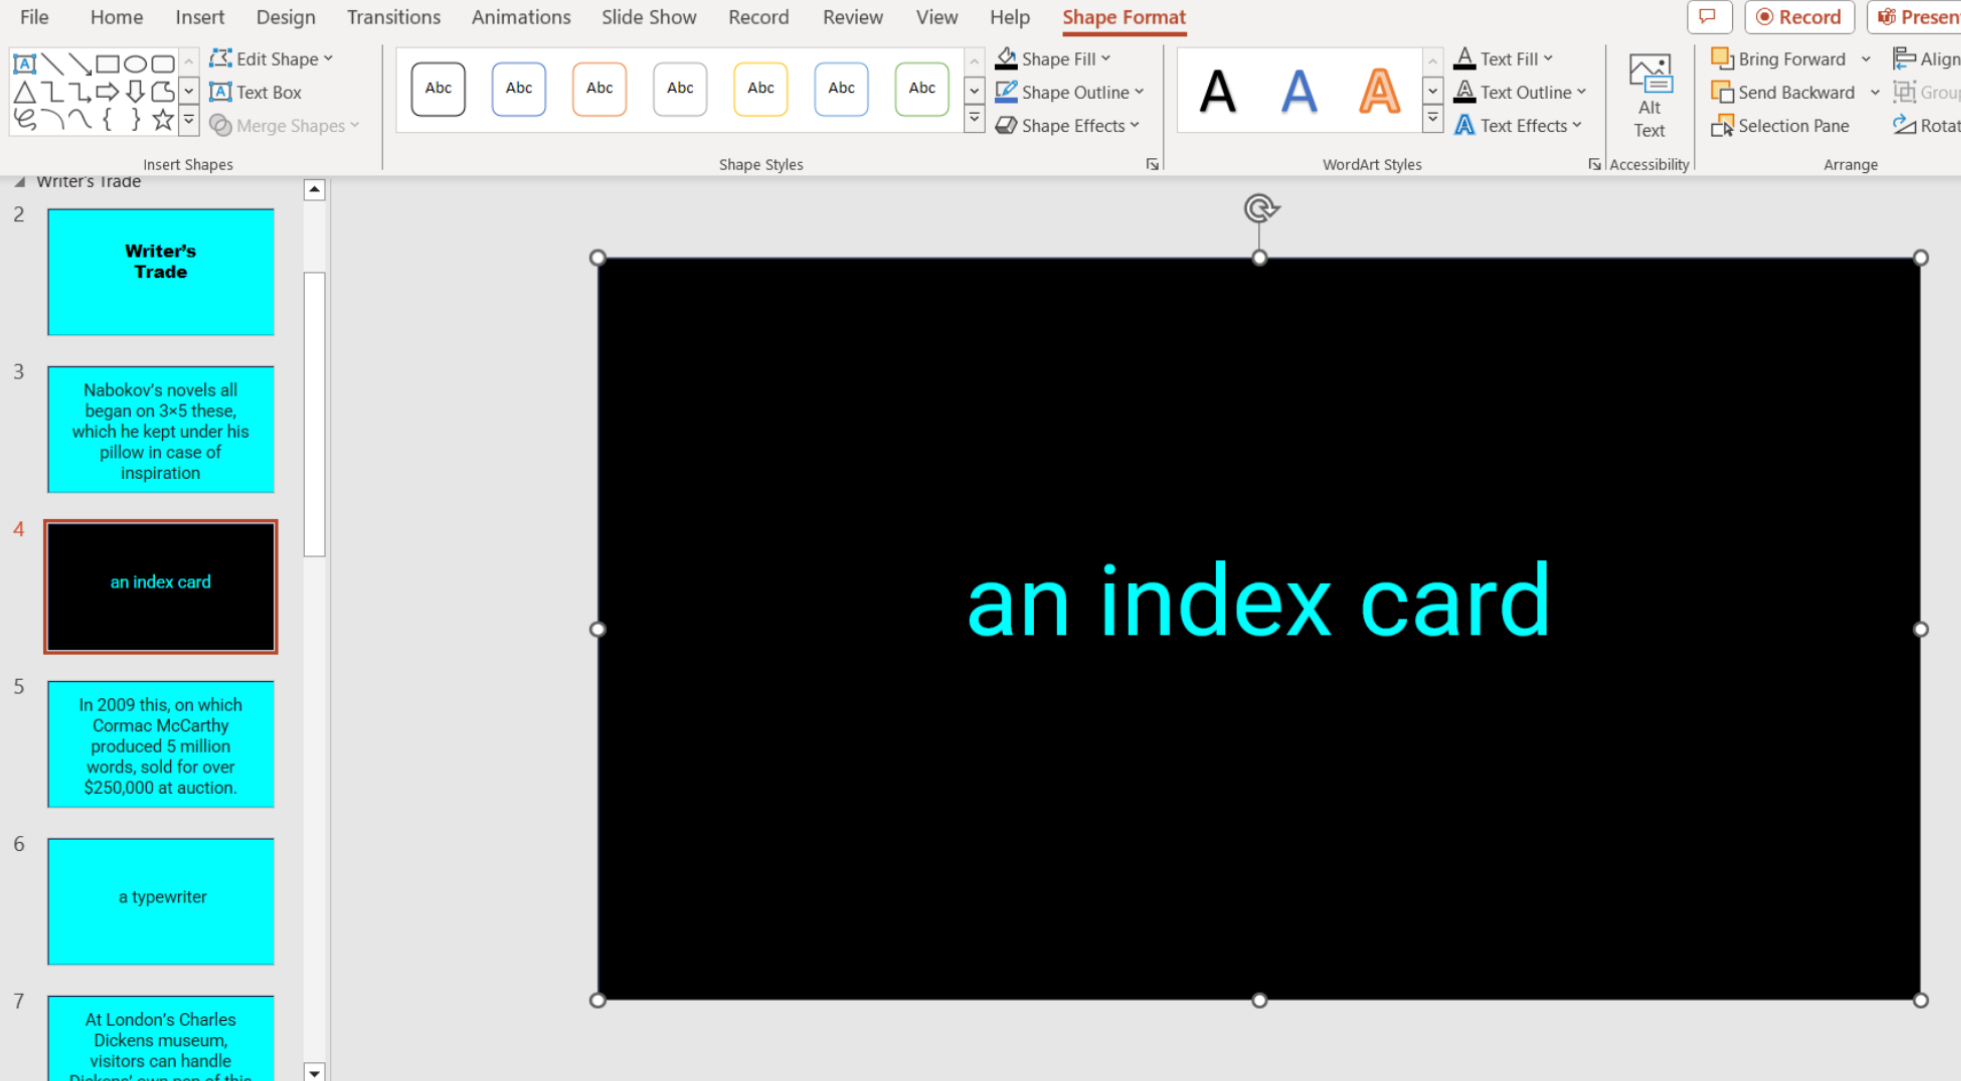The height and width of the screenshot is (1081, 1961).
Task: Click the Send Backward button
Action: [1784, 92]
